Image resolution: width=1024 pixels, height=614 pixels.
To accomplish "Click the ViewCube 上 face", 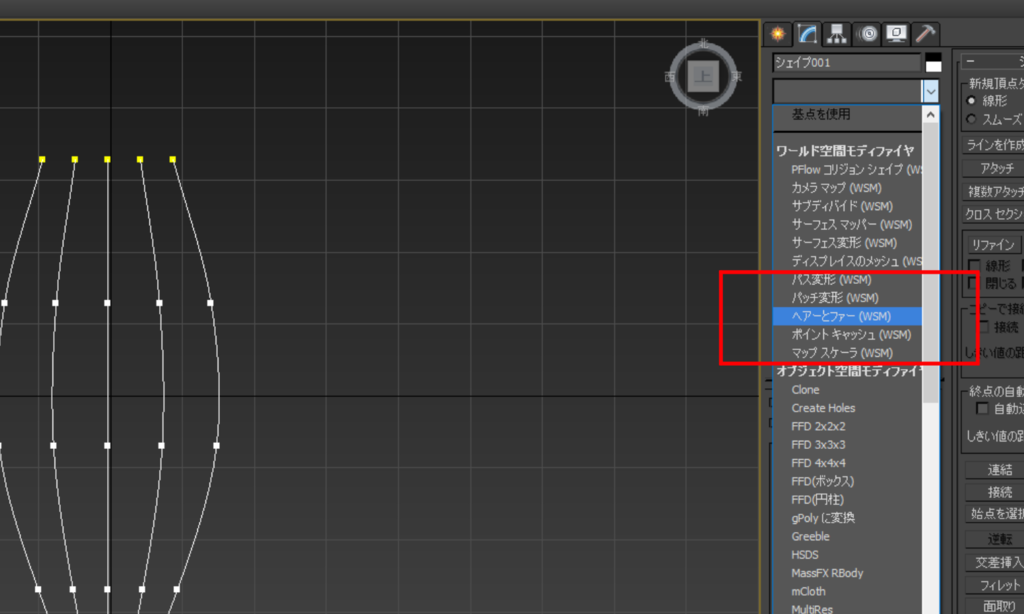I will [703, 76].
